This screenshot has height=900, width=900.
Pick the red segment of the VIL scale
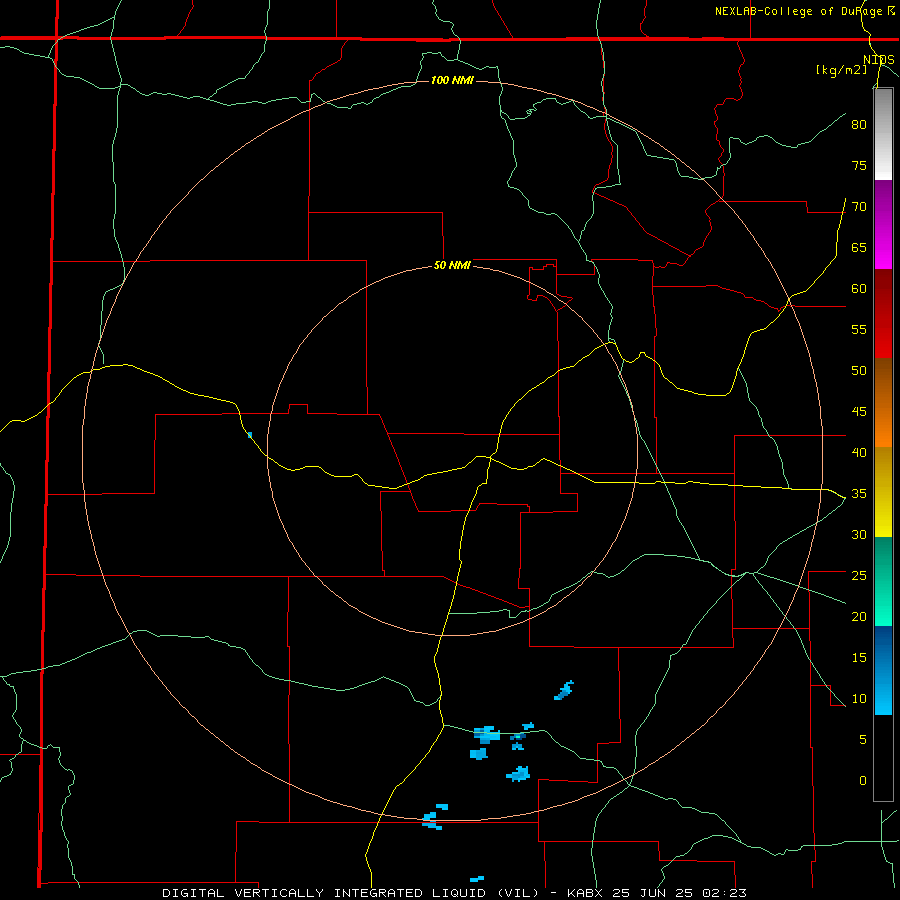tap(883, 313)
